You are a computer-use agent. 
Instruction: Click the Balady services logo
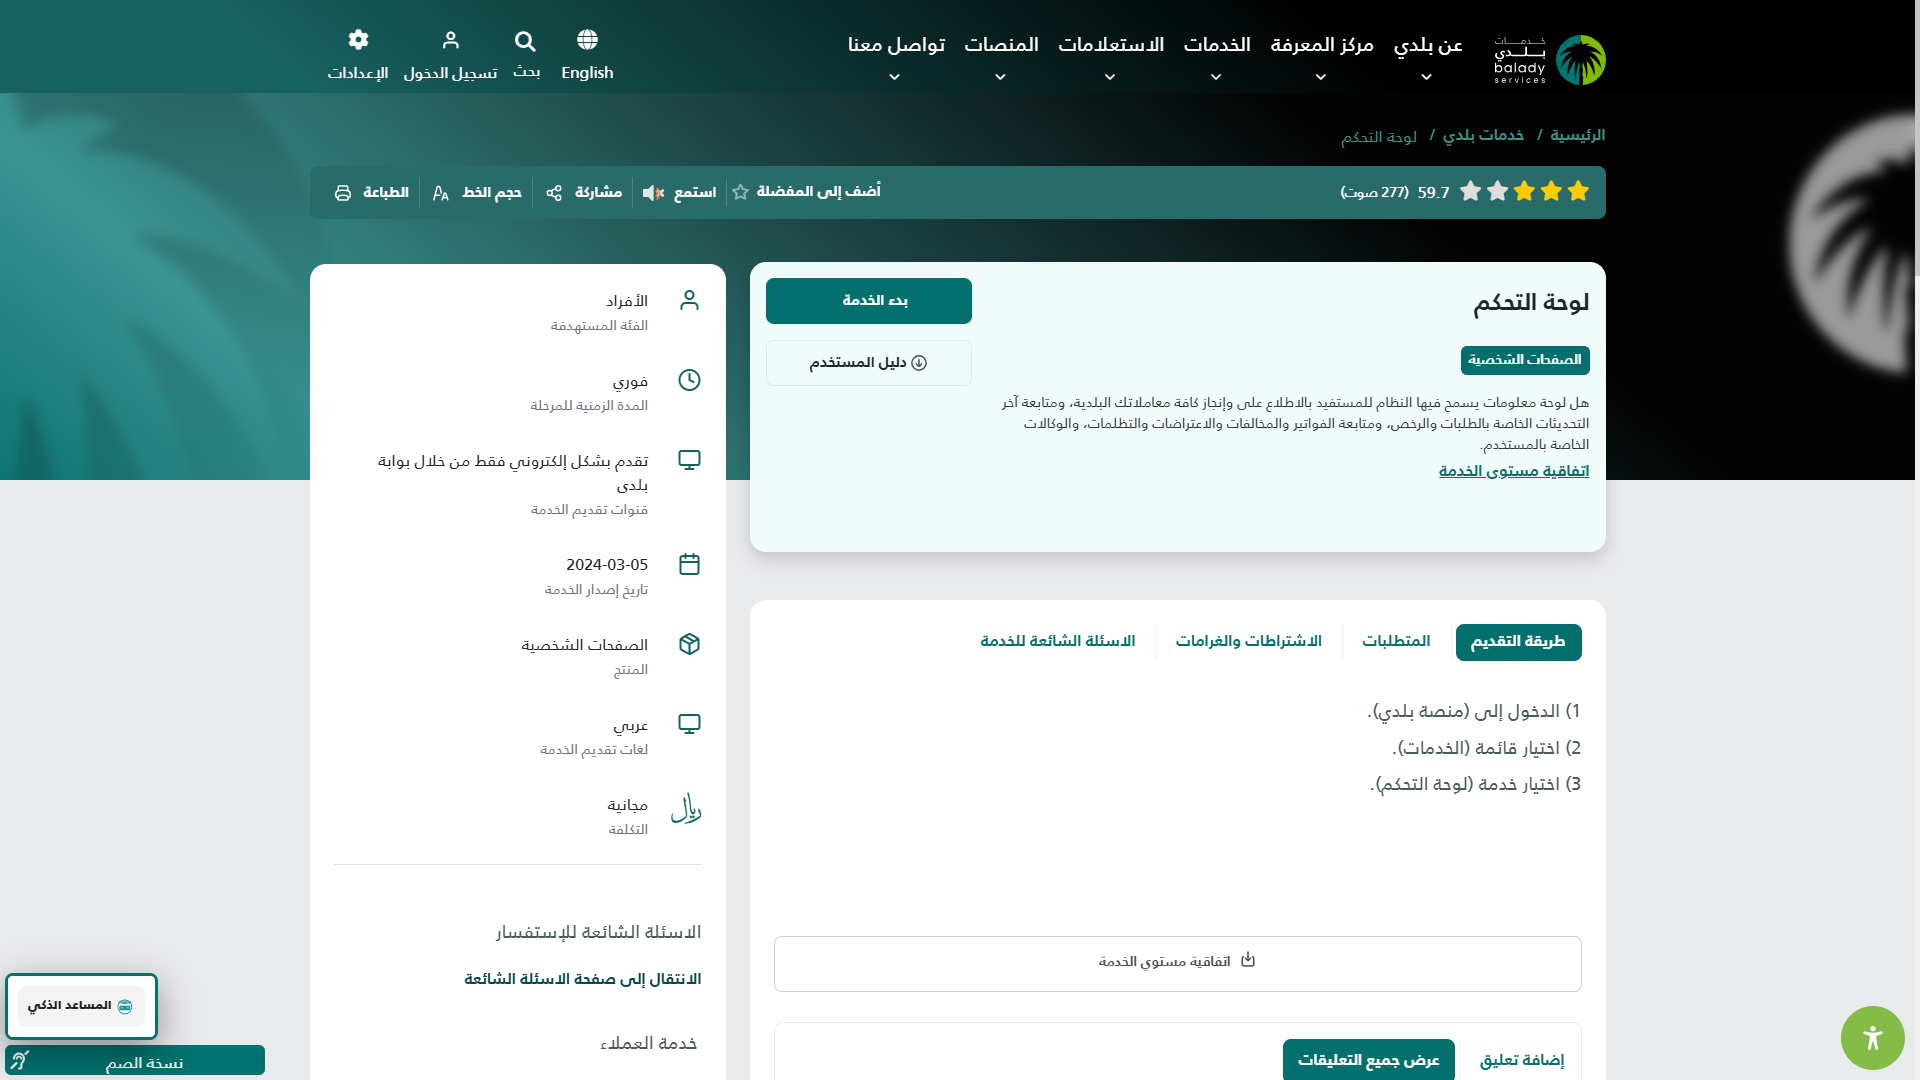tap(1550, 60)
